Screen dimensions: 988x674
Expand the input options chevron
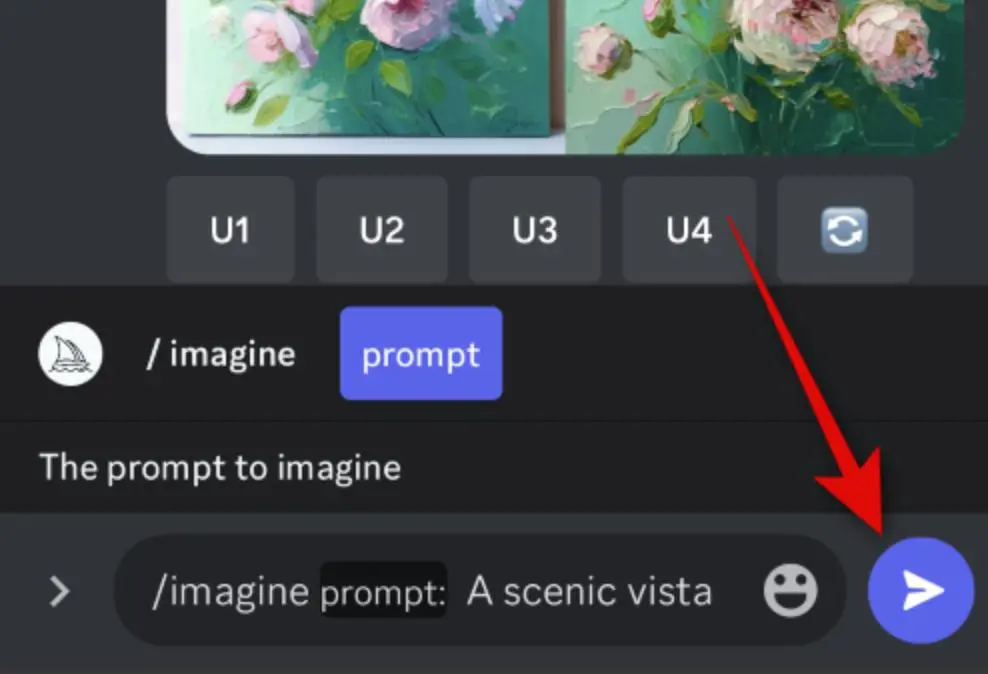pyautogui.click(x=60, y=592)
